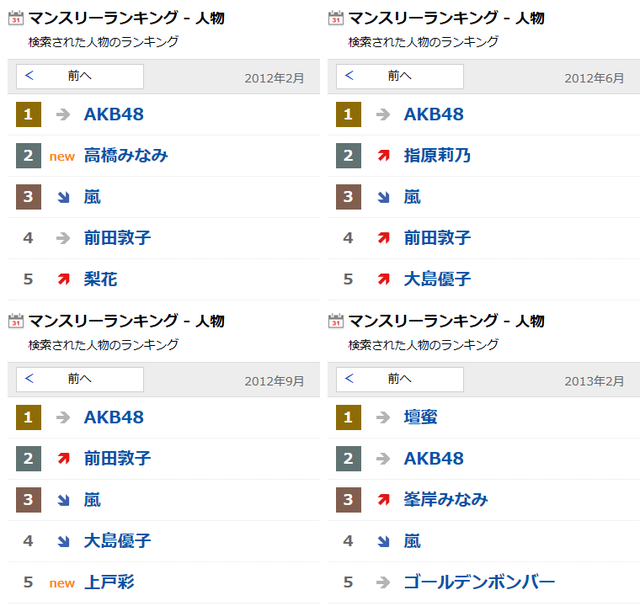Screen dimensions: 640x606
Task: Open 壇蜜 link ranked first
Action: coord(421,417)
